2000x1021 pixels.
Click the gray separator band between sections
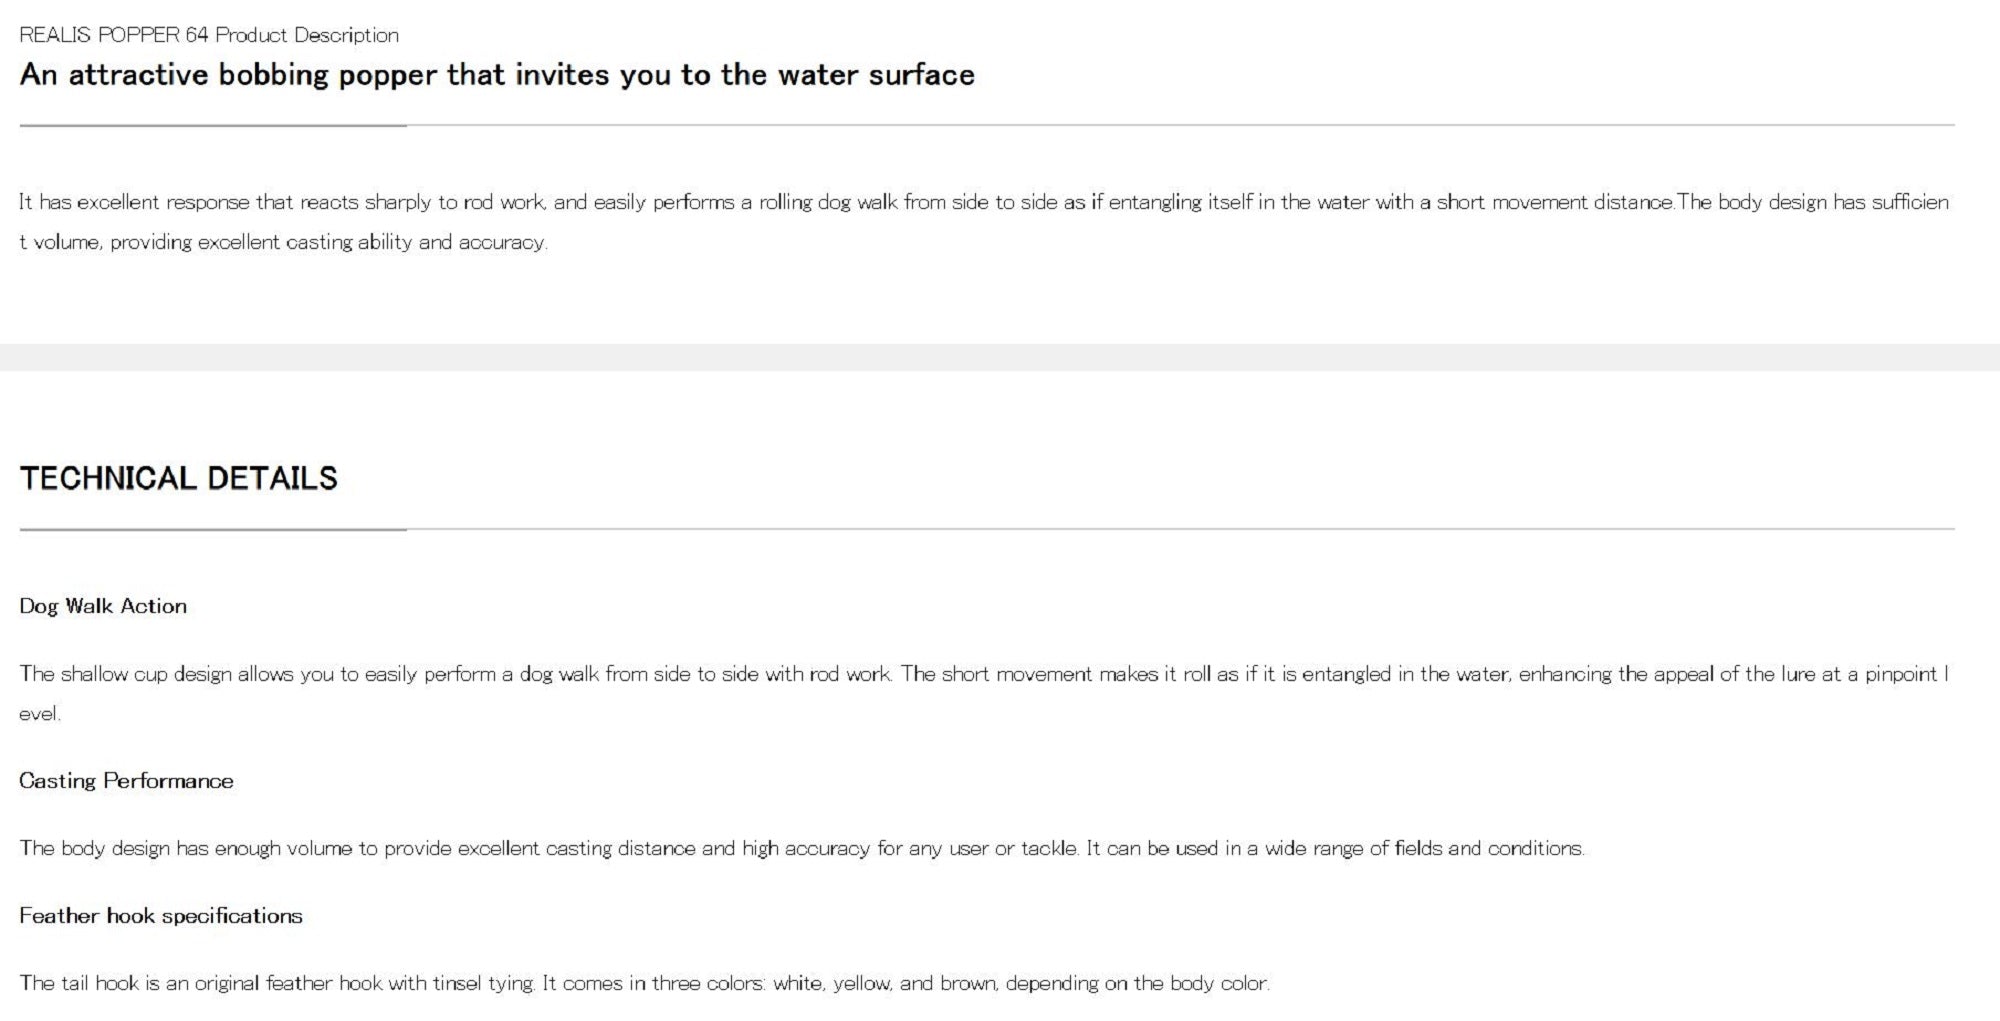(1000, 357)
